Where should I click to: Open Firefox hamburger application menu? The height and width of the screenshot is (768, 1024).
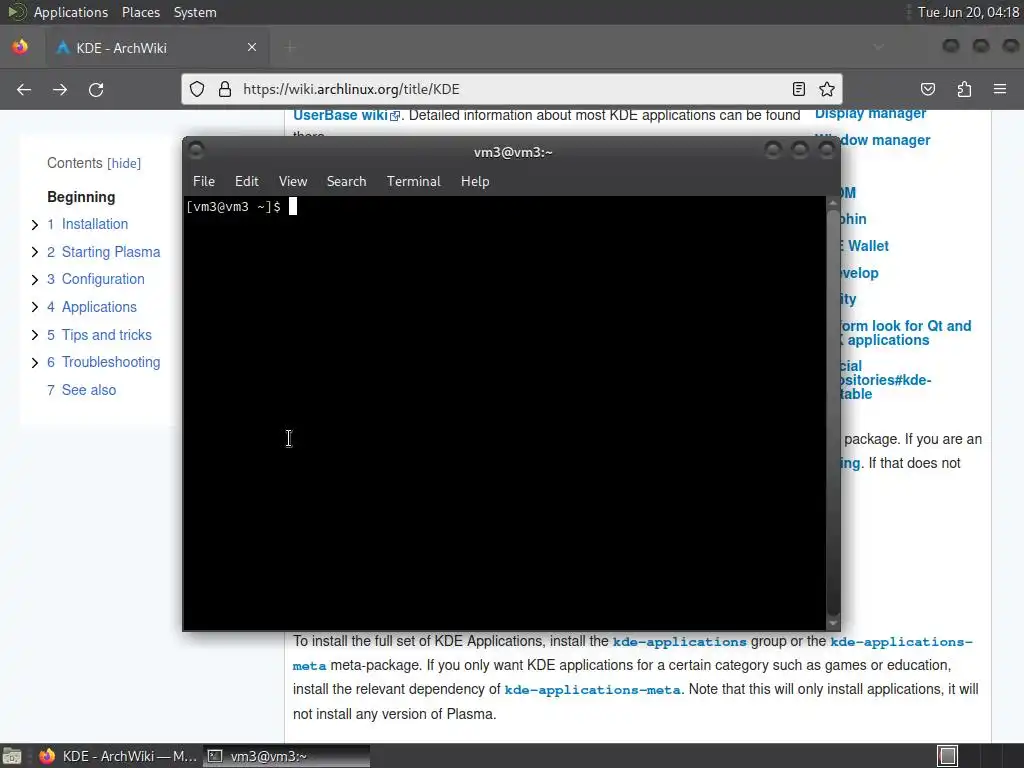(1000, 89)
